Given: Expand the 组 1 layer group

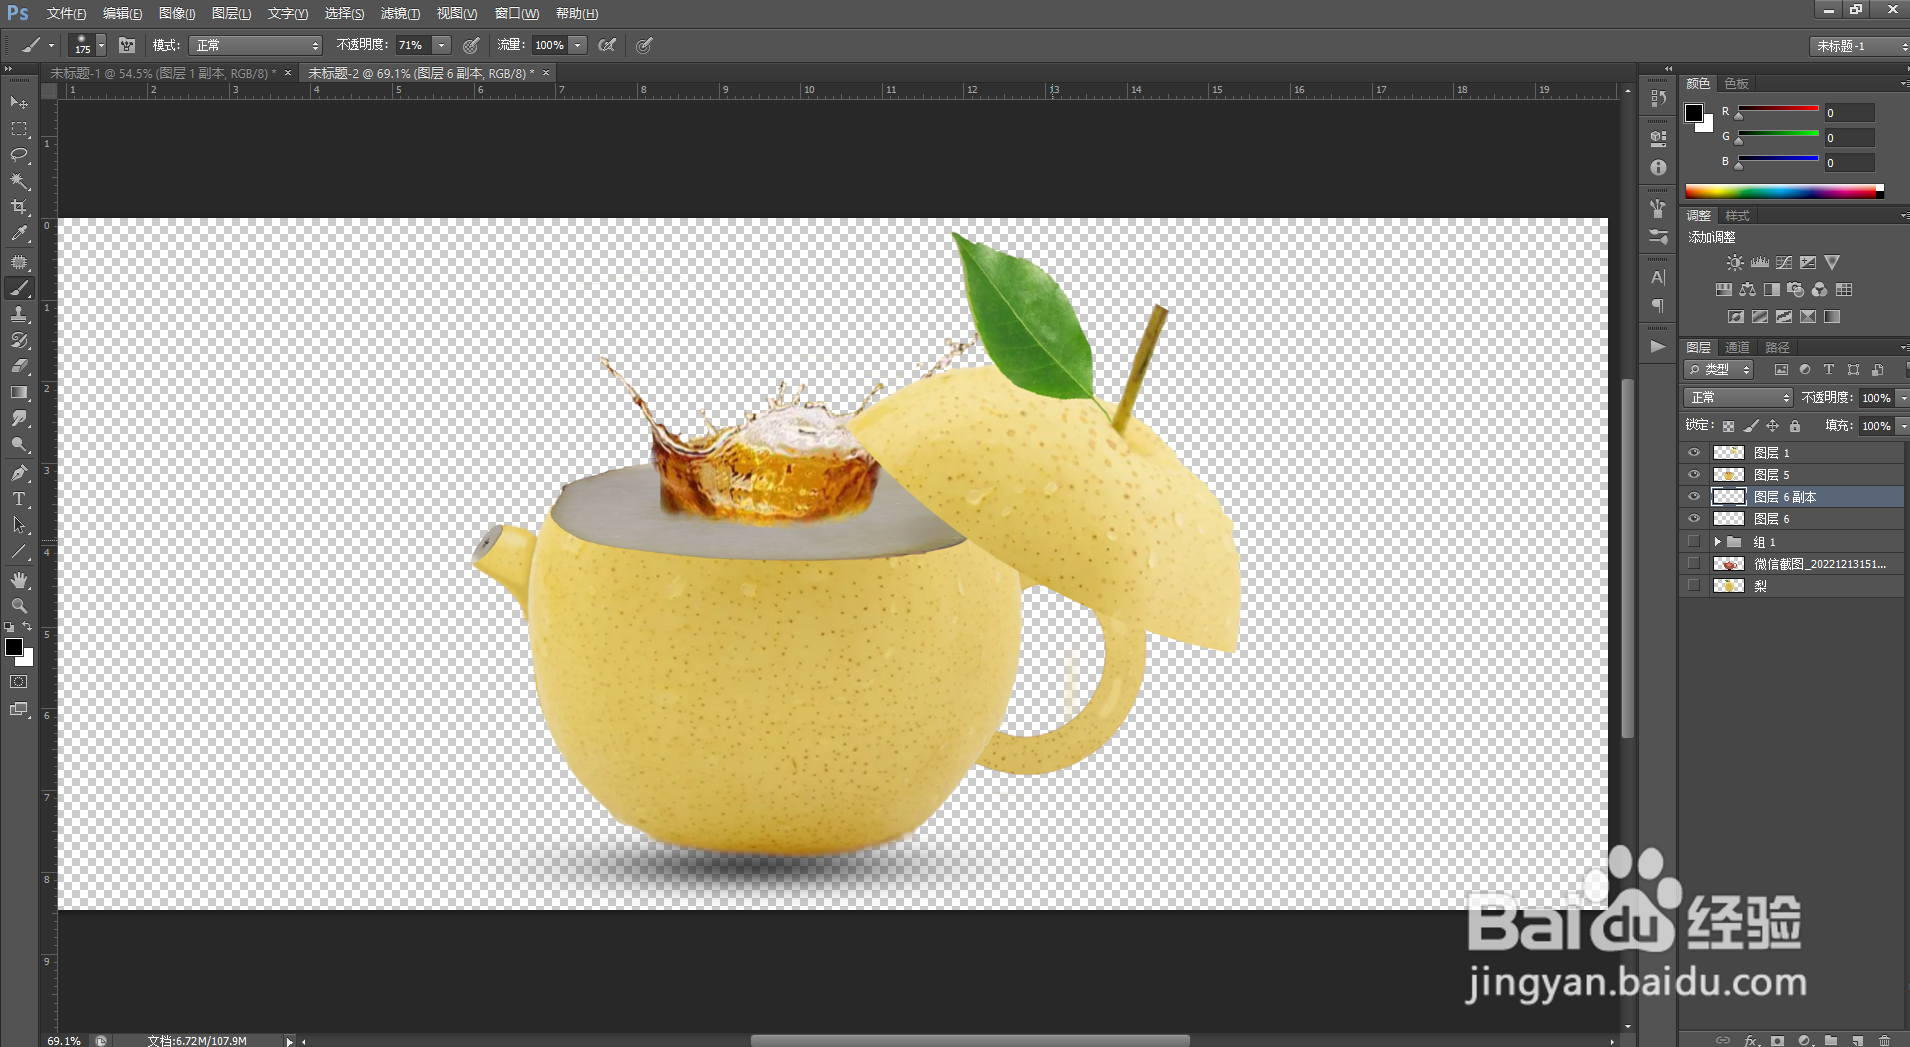Looking at the screenshot, I should (x=1718, y=542).
